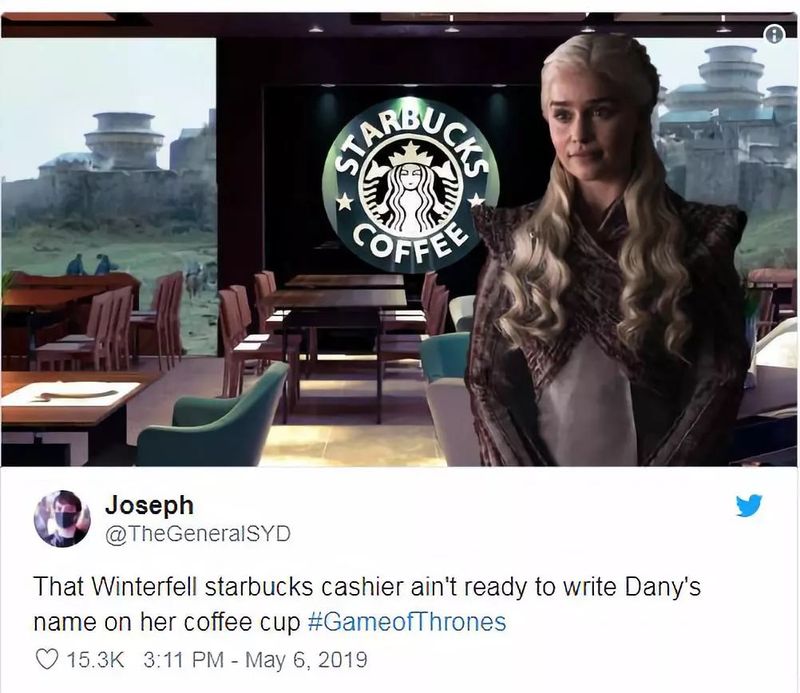This screenshot has width=800, height=693.
Task: Visit the @TheGeneralSYD handle link
Action: pos(197,534)
